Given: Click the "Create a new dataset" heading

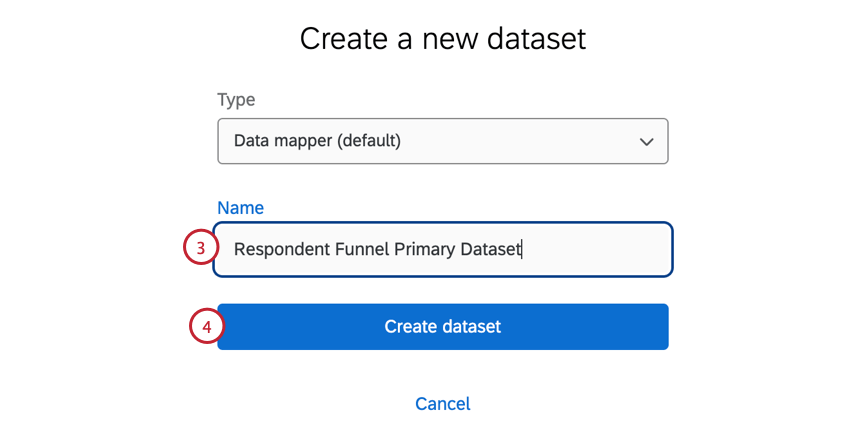Looking at the screenshot, I should point(442,39).
